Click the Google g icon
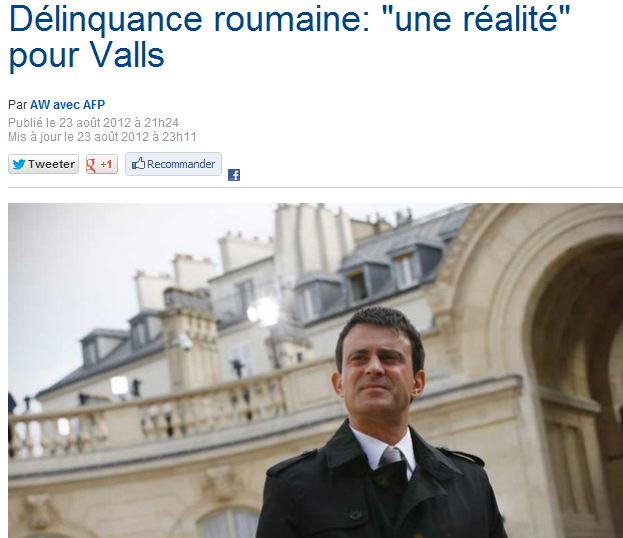Viewport: 623px width, 538px height. pyautogui.click(x=91, y=165)
